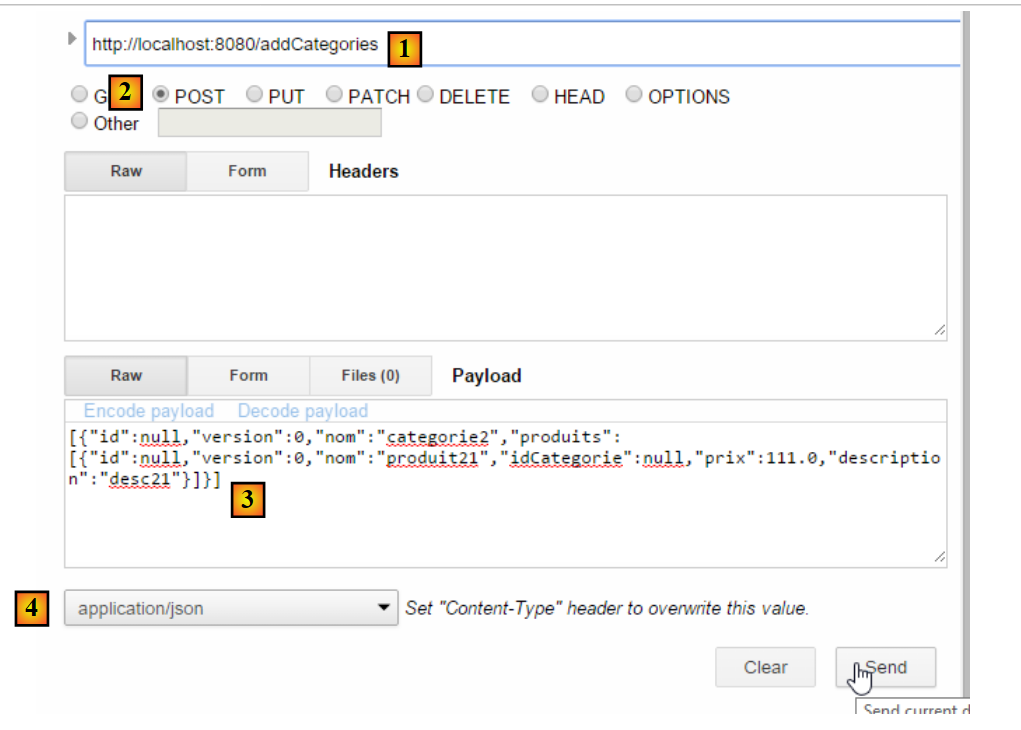This screenshot has width=1021, height=730.
Task: Select the PUT method radio button
Action: tap(255, 95)
